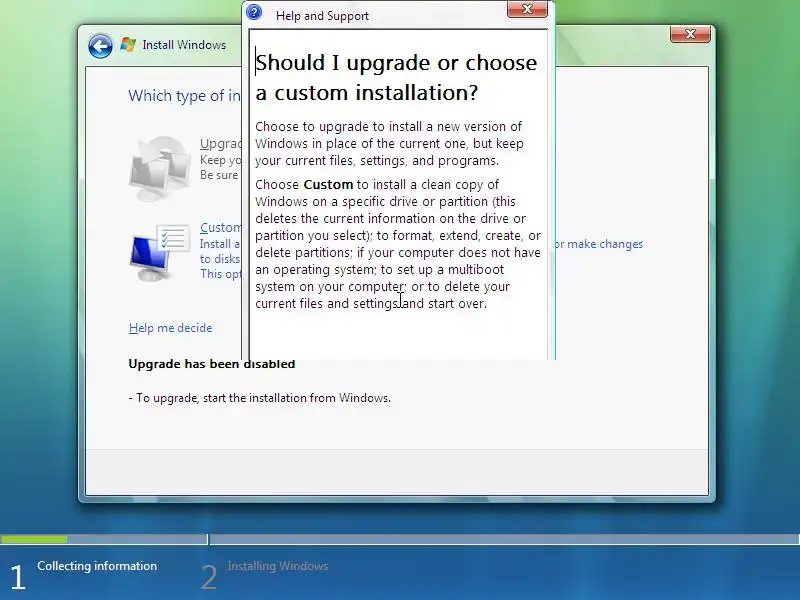Click the setup progress bar
The image size is (800, 600).
(400, 539)
